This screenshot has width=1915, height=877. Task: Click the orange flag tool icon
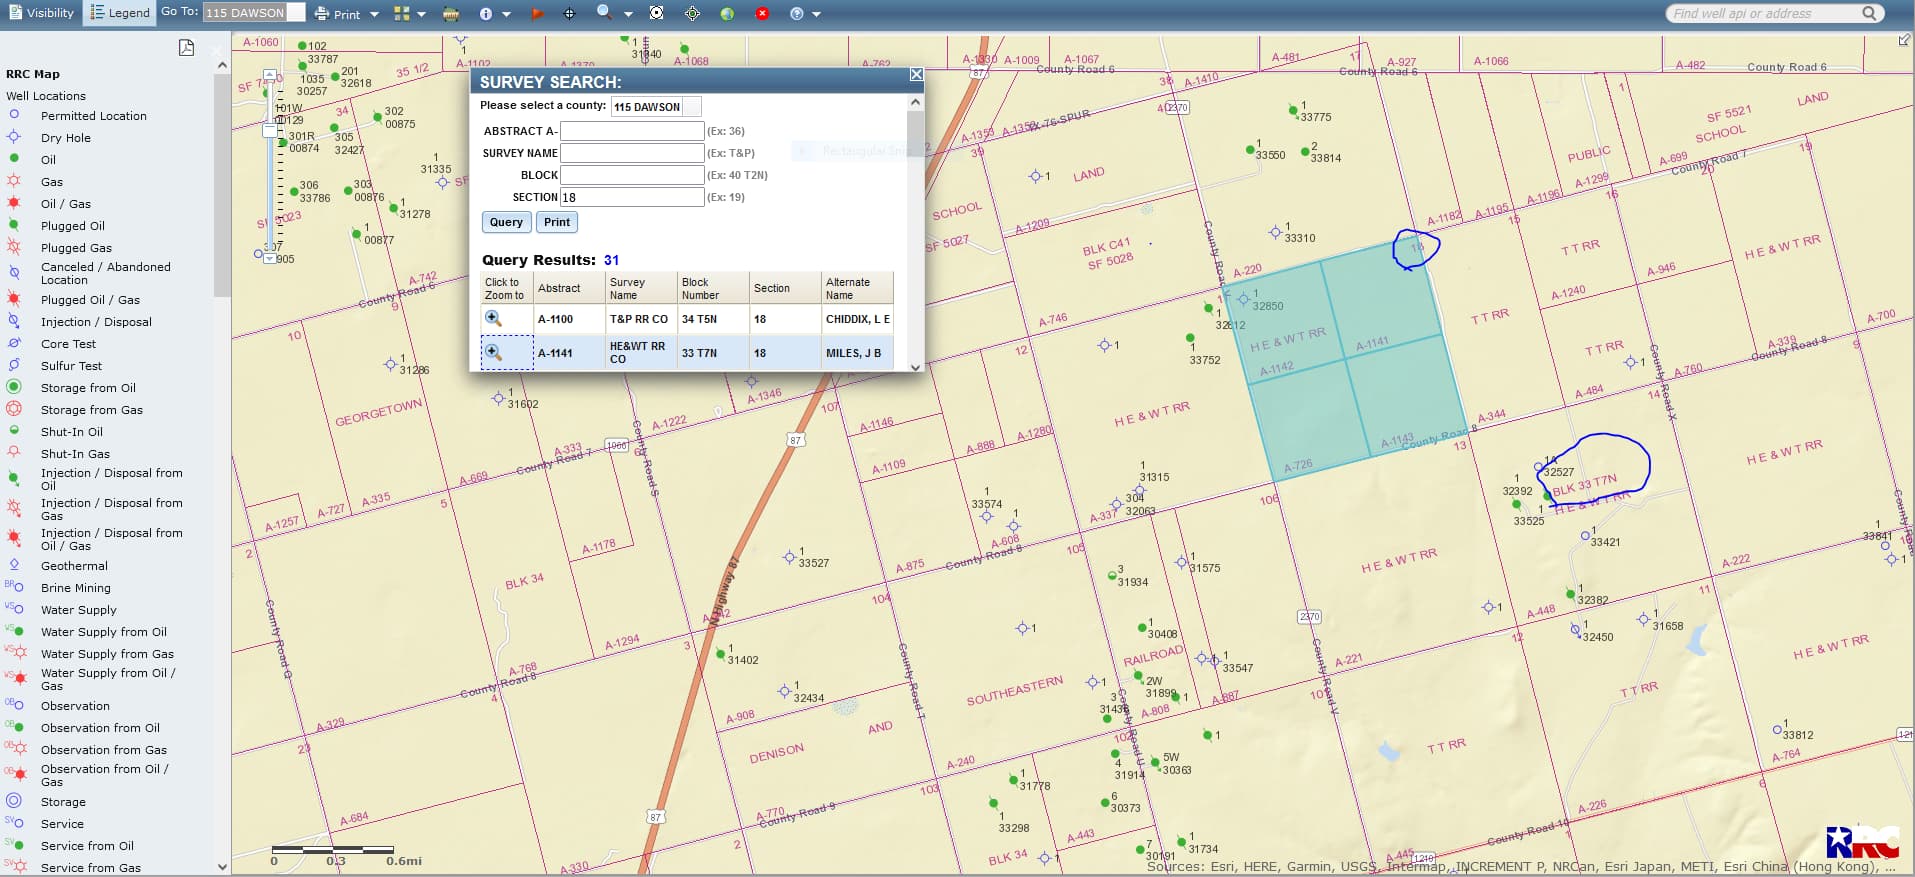(x=537, y=14)
